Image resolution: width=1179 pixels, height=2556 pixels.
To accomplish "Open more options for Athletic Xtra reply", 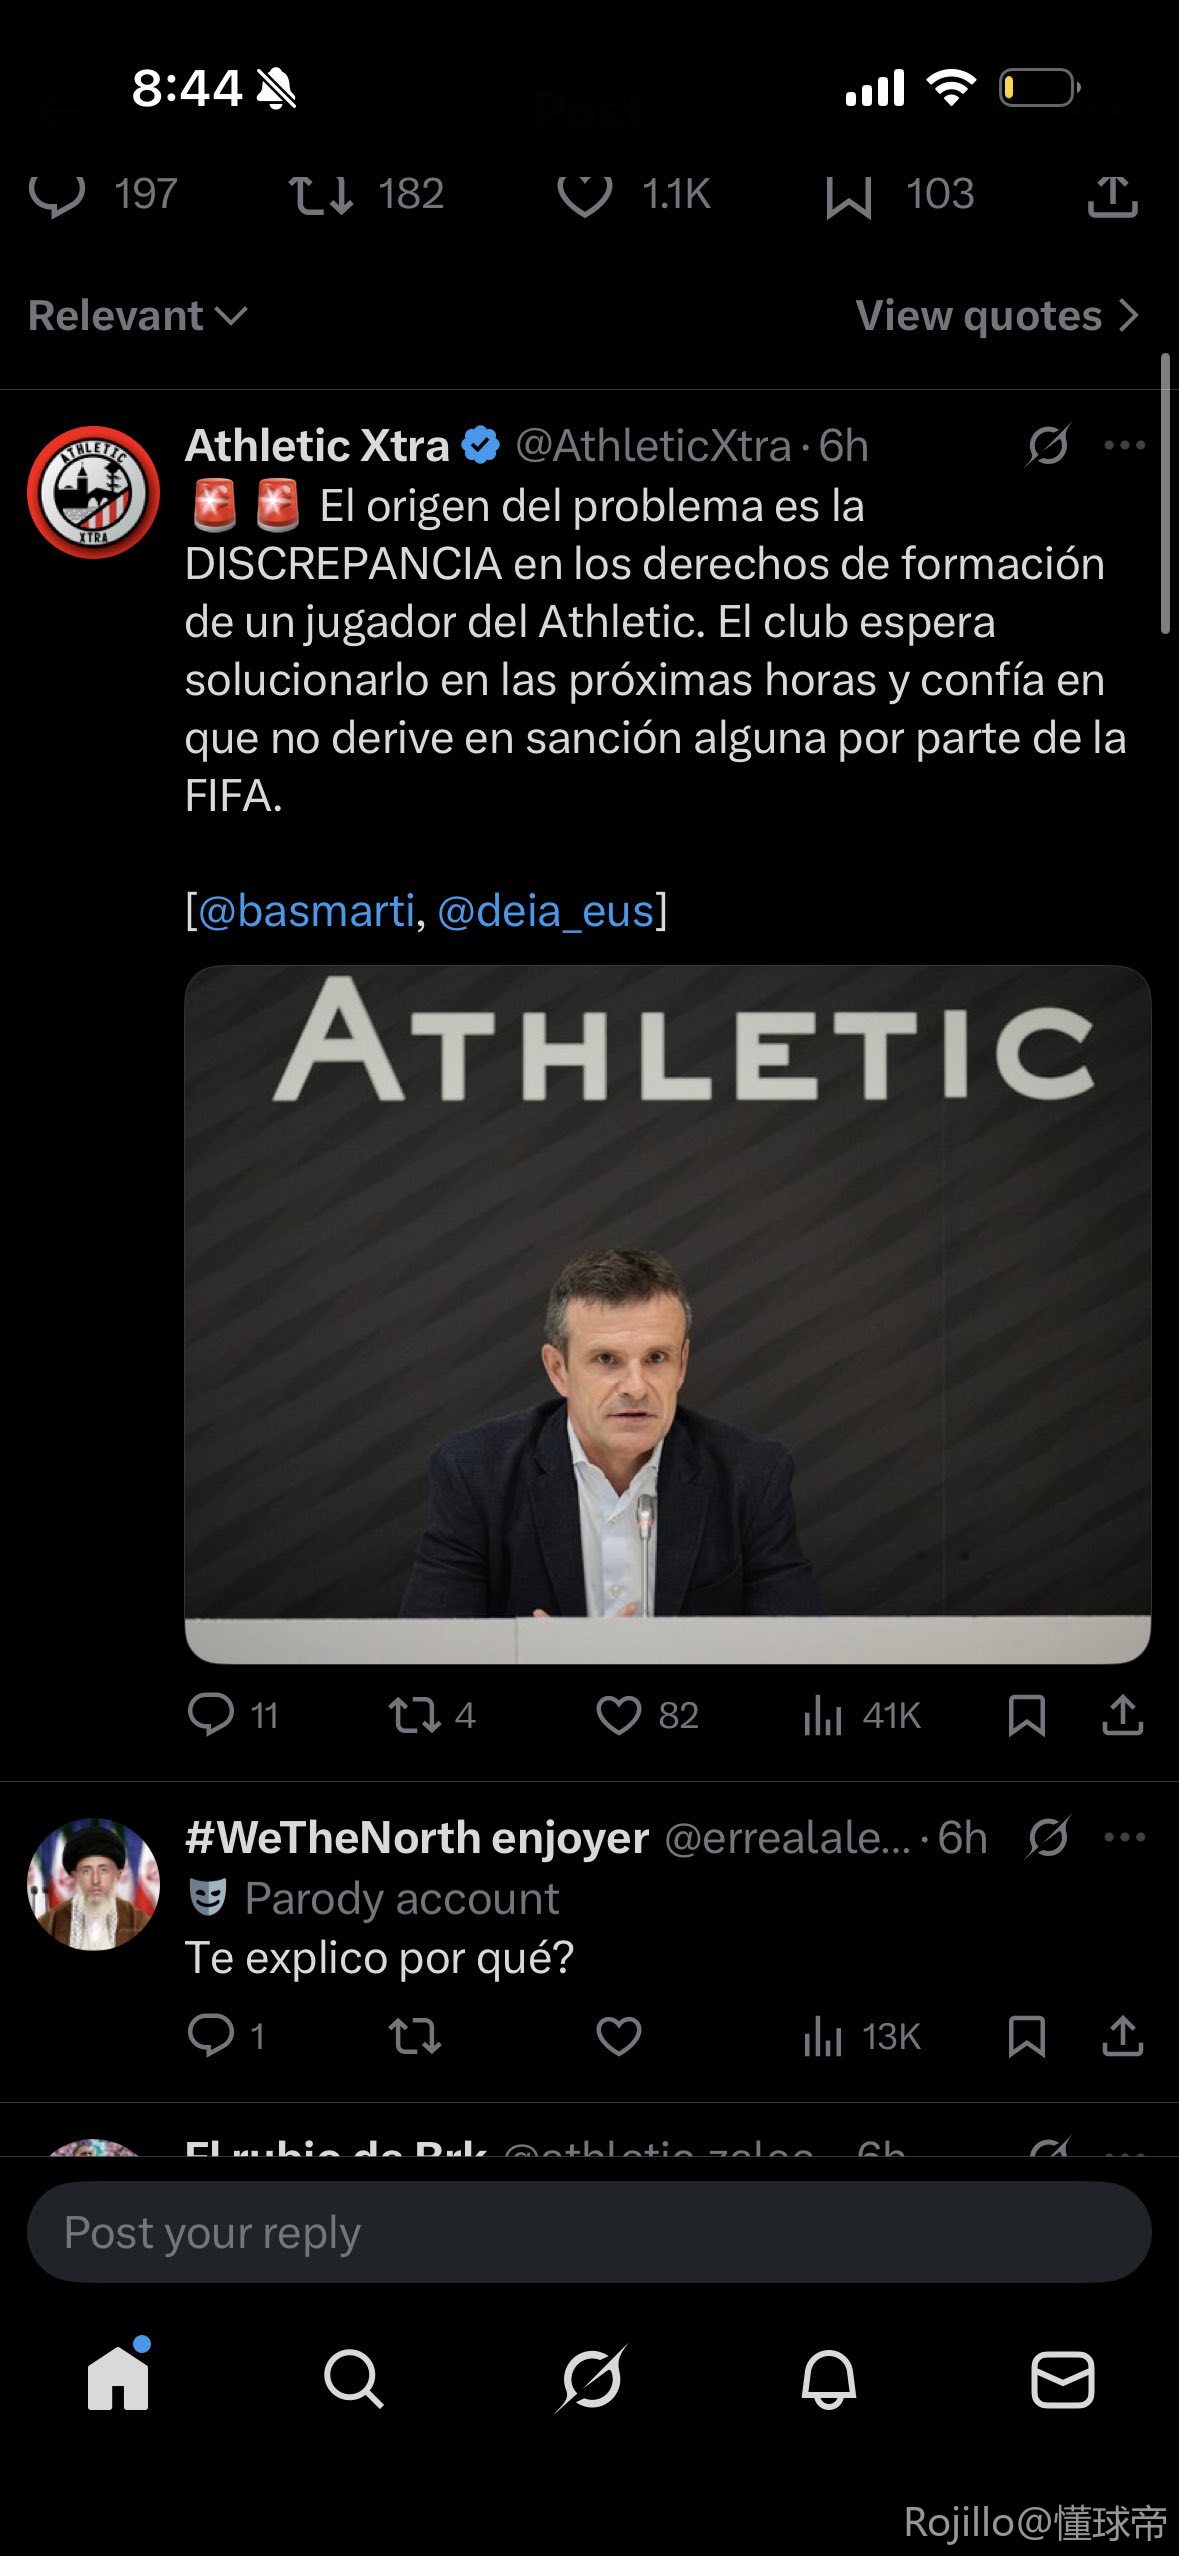I will click(1124, 446).
